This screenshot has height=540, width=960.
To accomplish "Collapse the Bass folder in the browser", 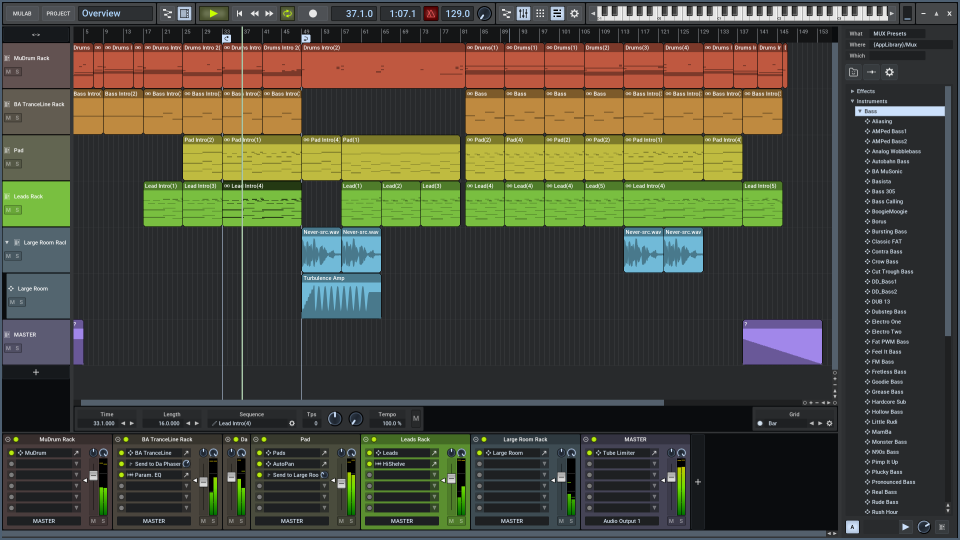I will click(859, 111).
